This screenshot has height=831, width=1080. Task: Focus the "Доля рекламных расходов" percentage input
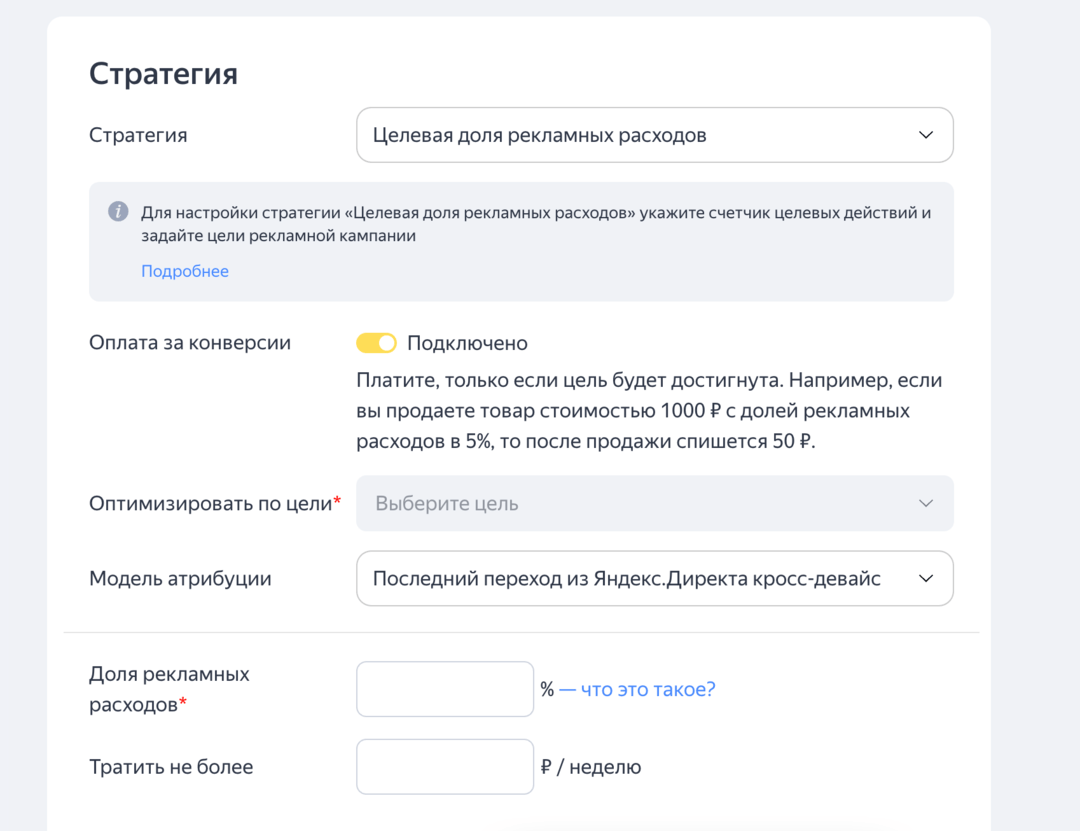(444, 689)
